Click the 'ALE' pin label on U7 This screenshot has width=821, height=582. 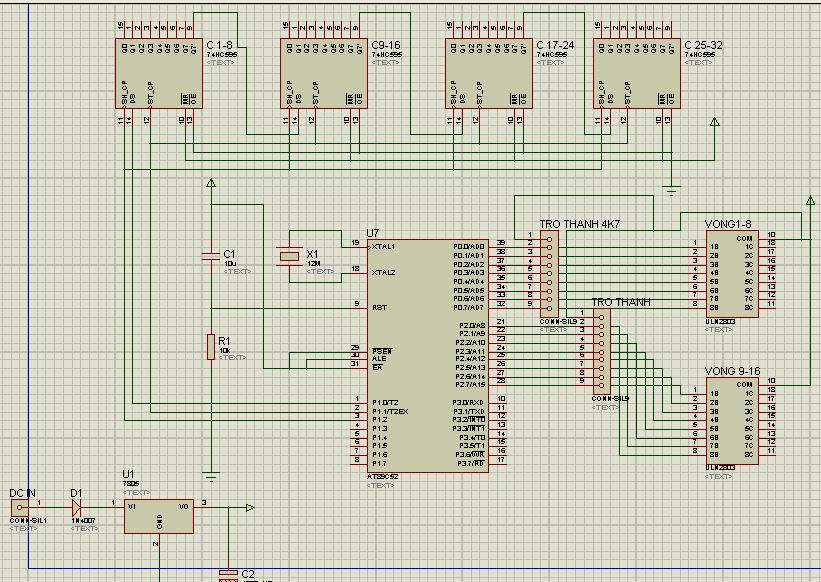pyautogui.click(x=379, y=359)
